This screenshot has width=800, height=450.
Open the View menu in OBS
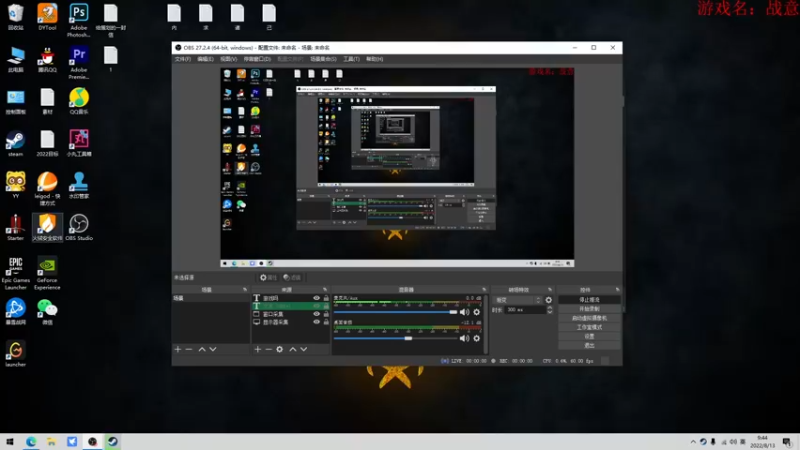pyautogui.click(x=228, y=59)
